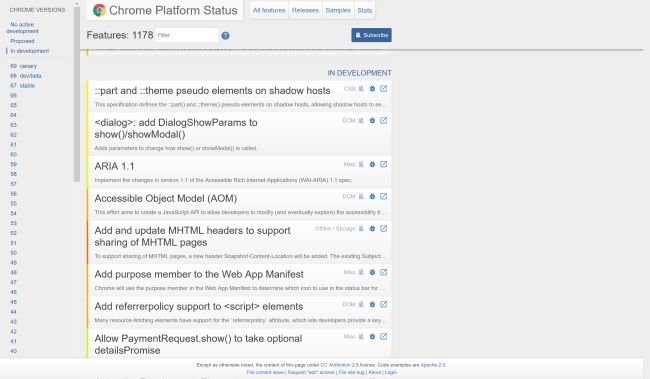Open the Apache-2.0 license link

click(433, 365)
